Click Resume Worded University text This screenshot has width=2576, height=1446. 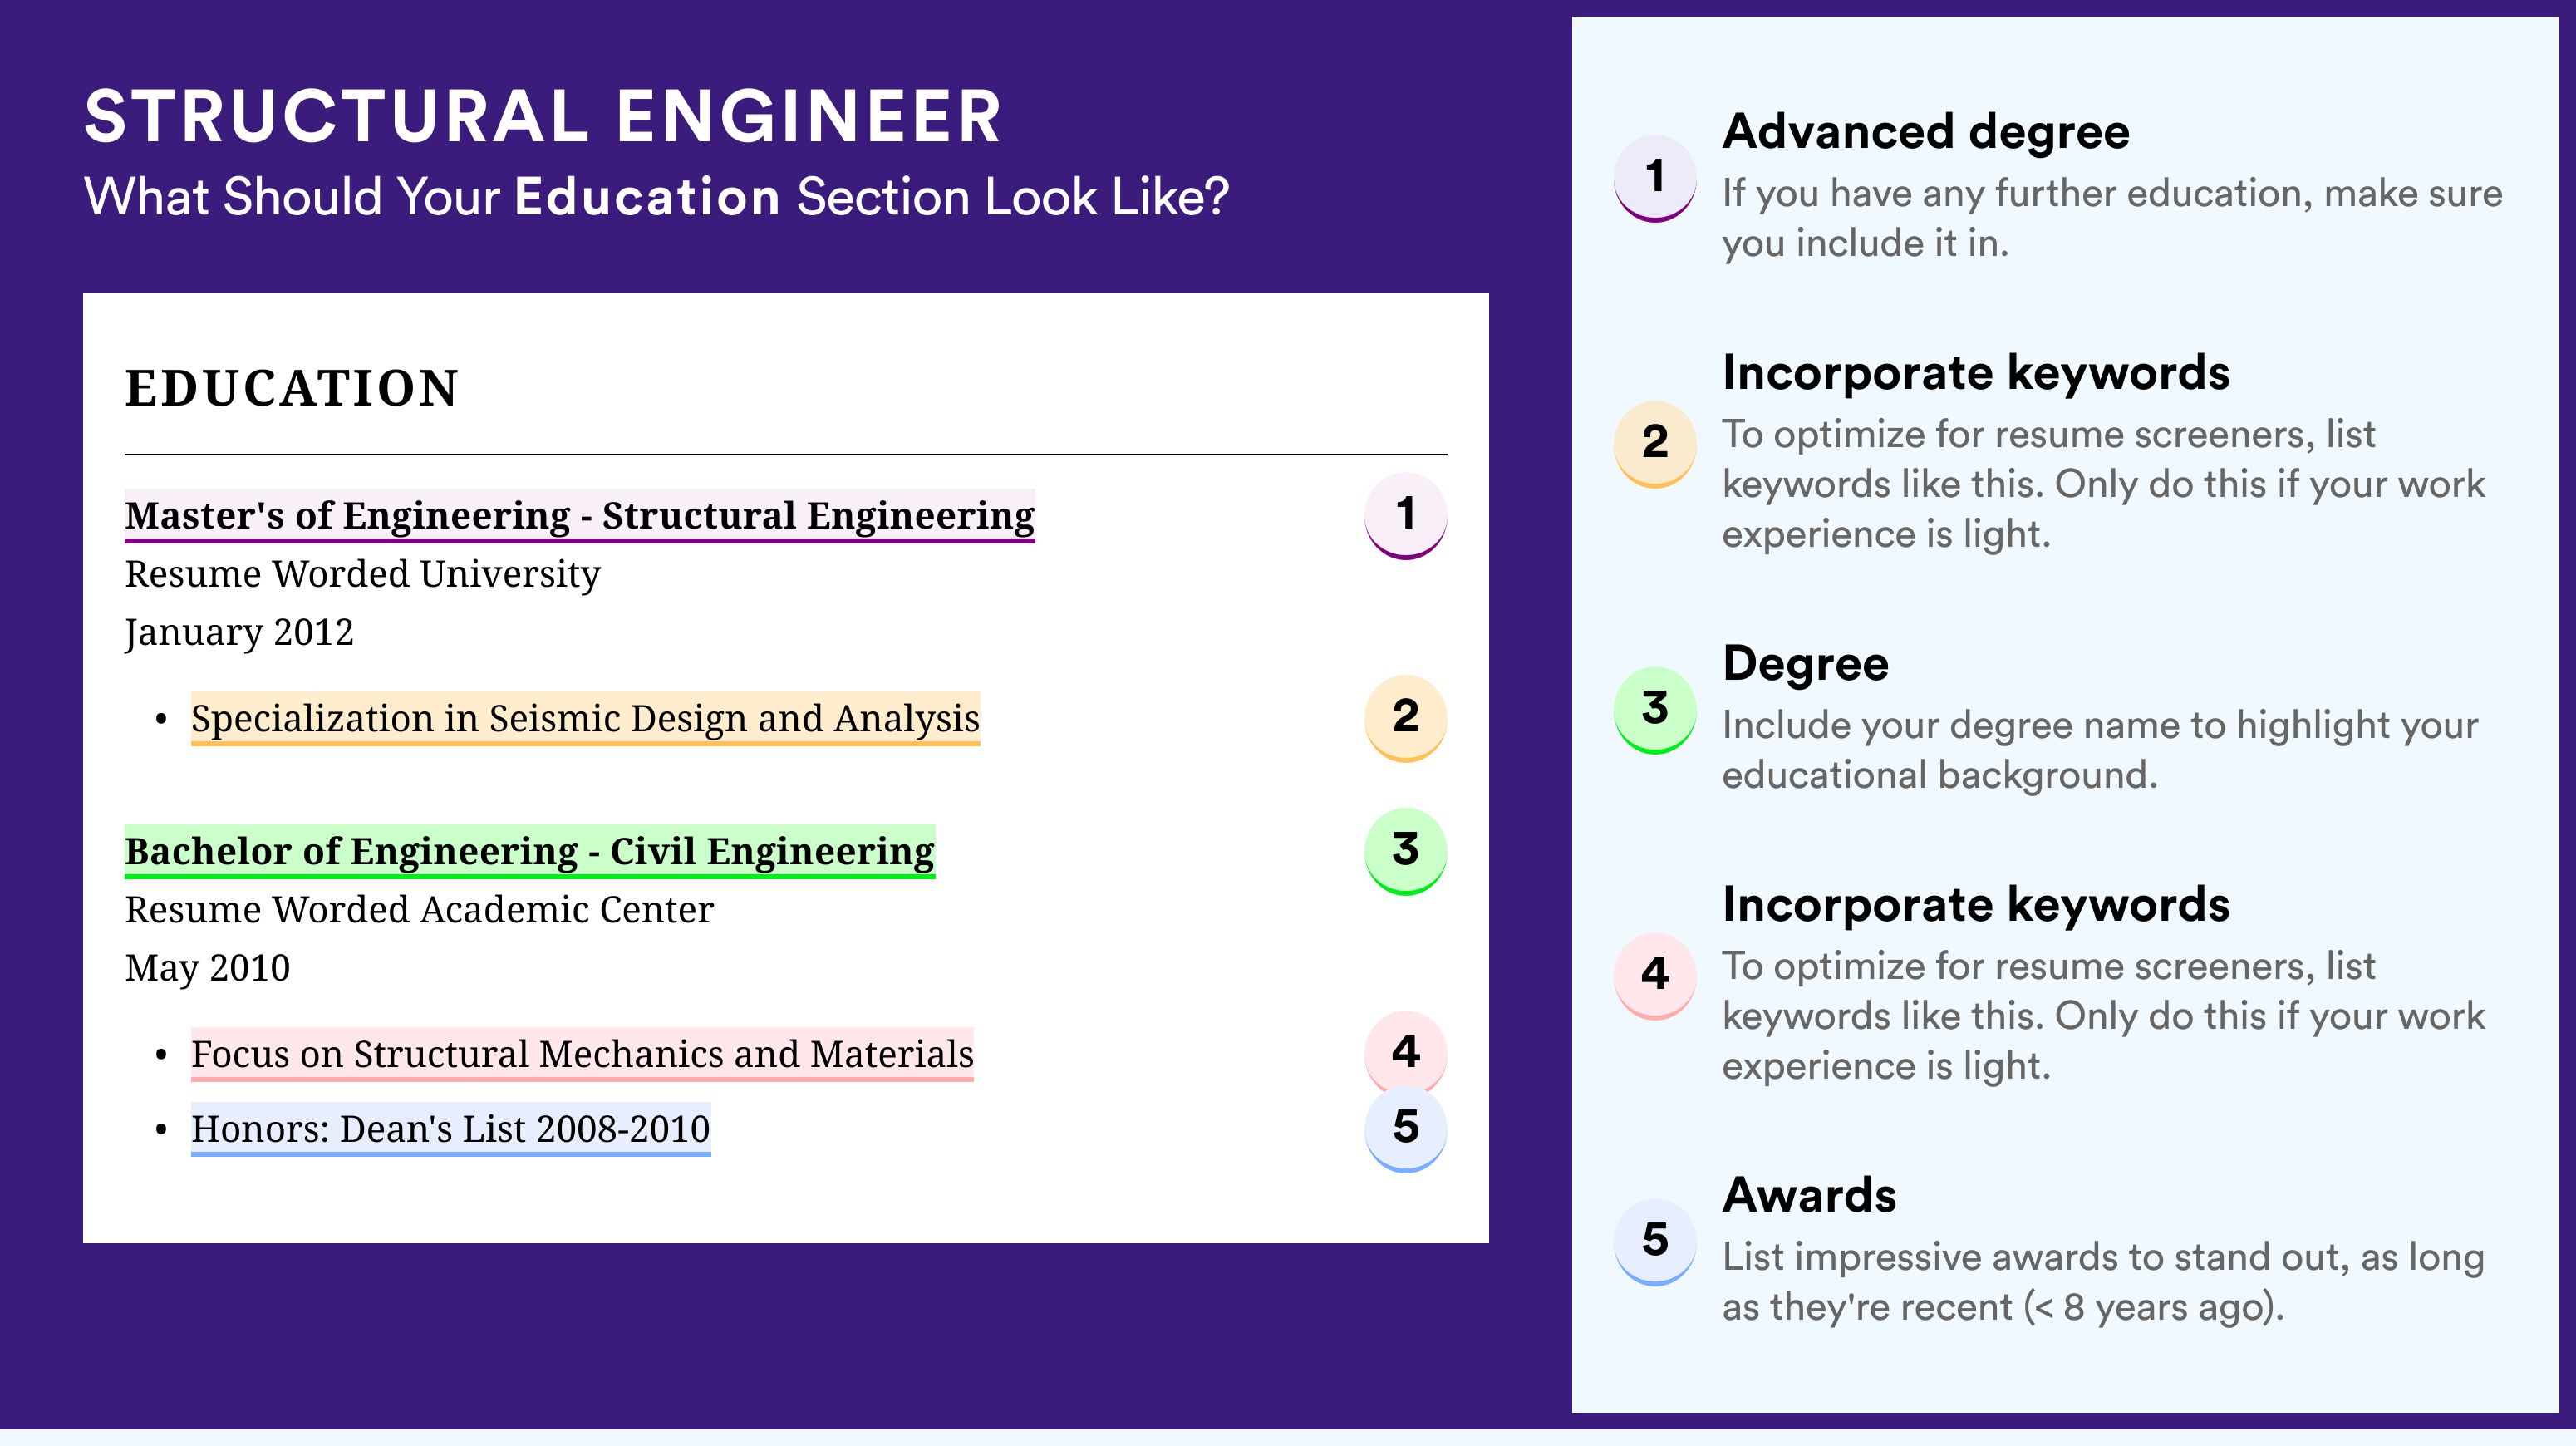click(362, 574)
